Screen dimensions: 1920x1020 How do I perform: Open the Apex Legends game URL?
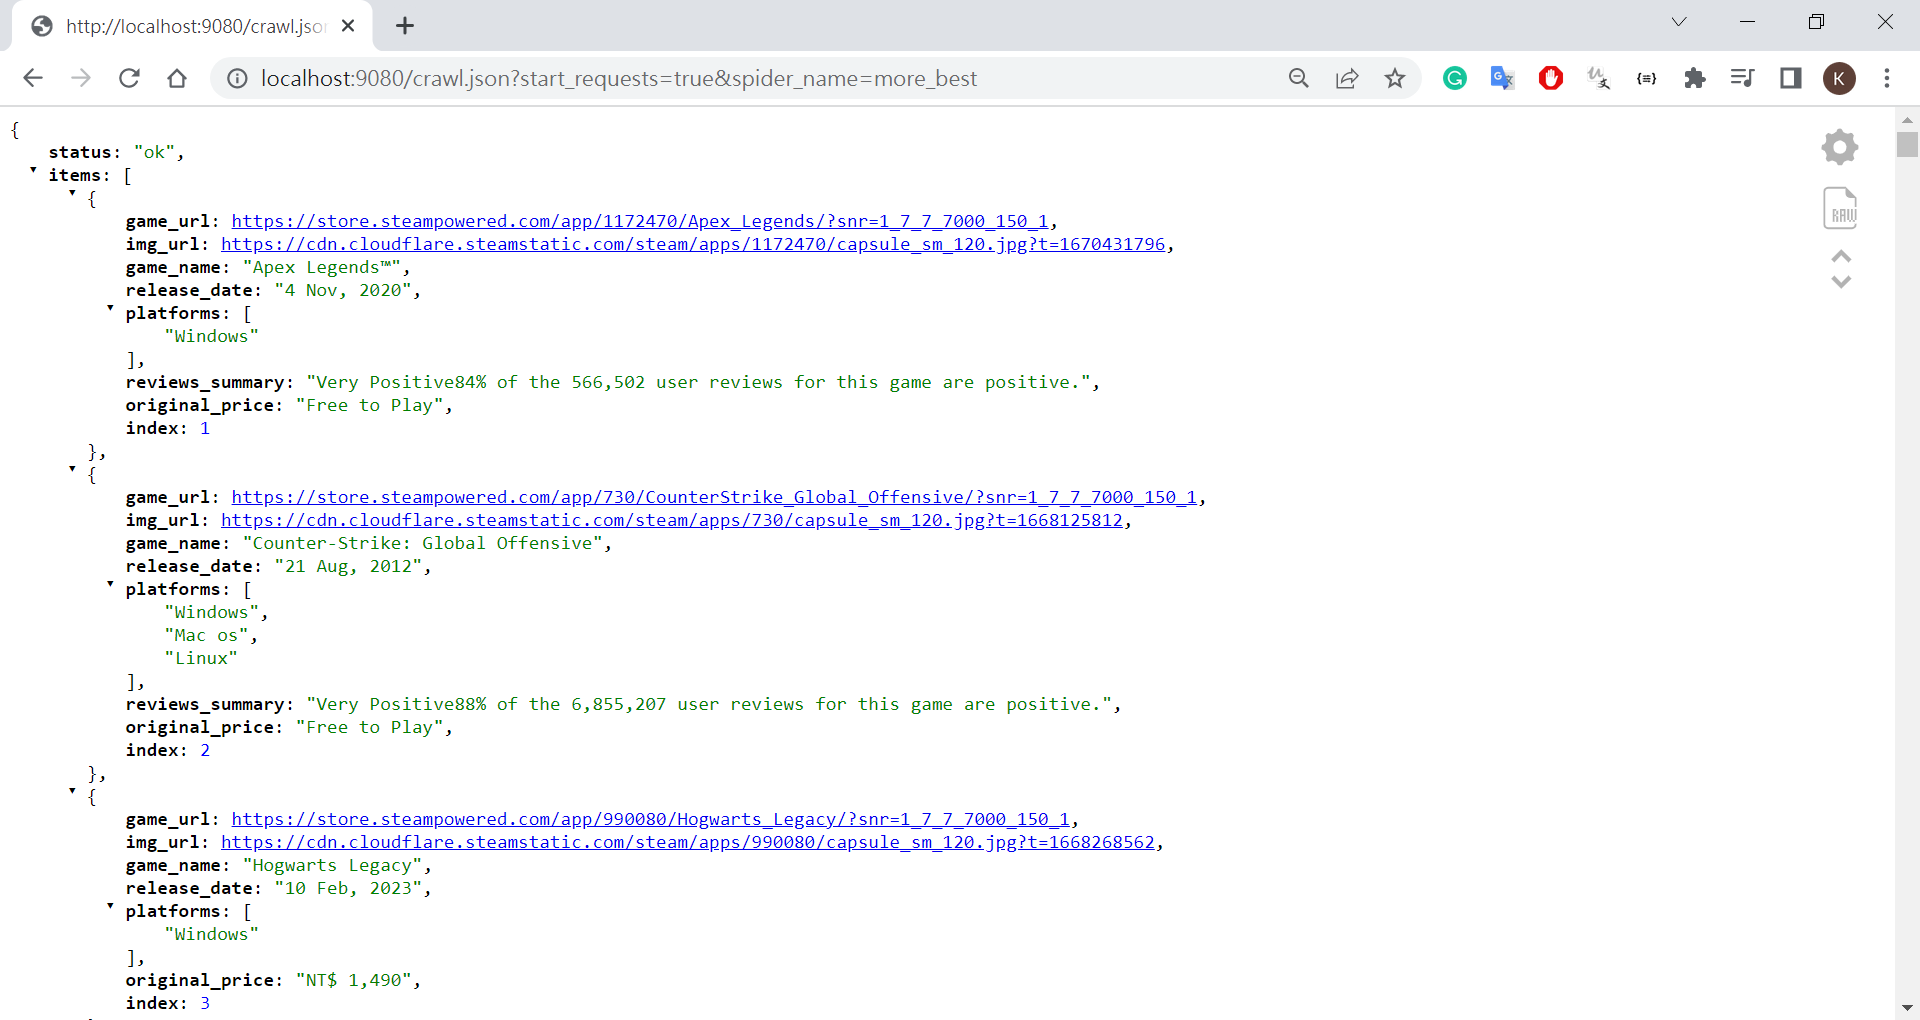639,221
